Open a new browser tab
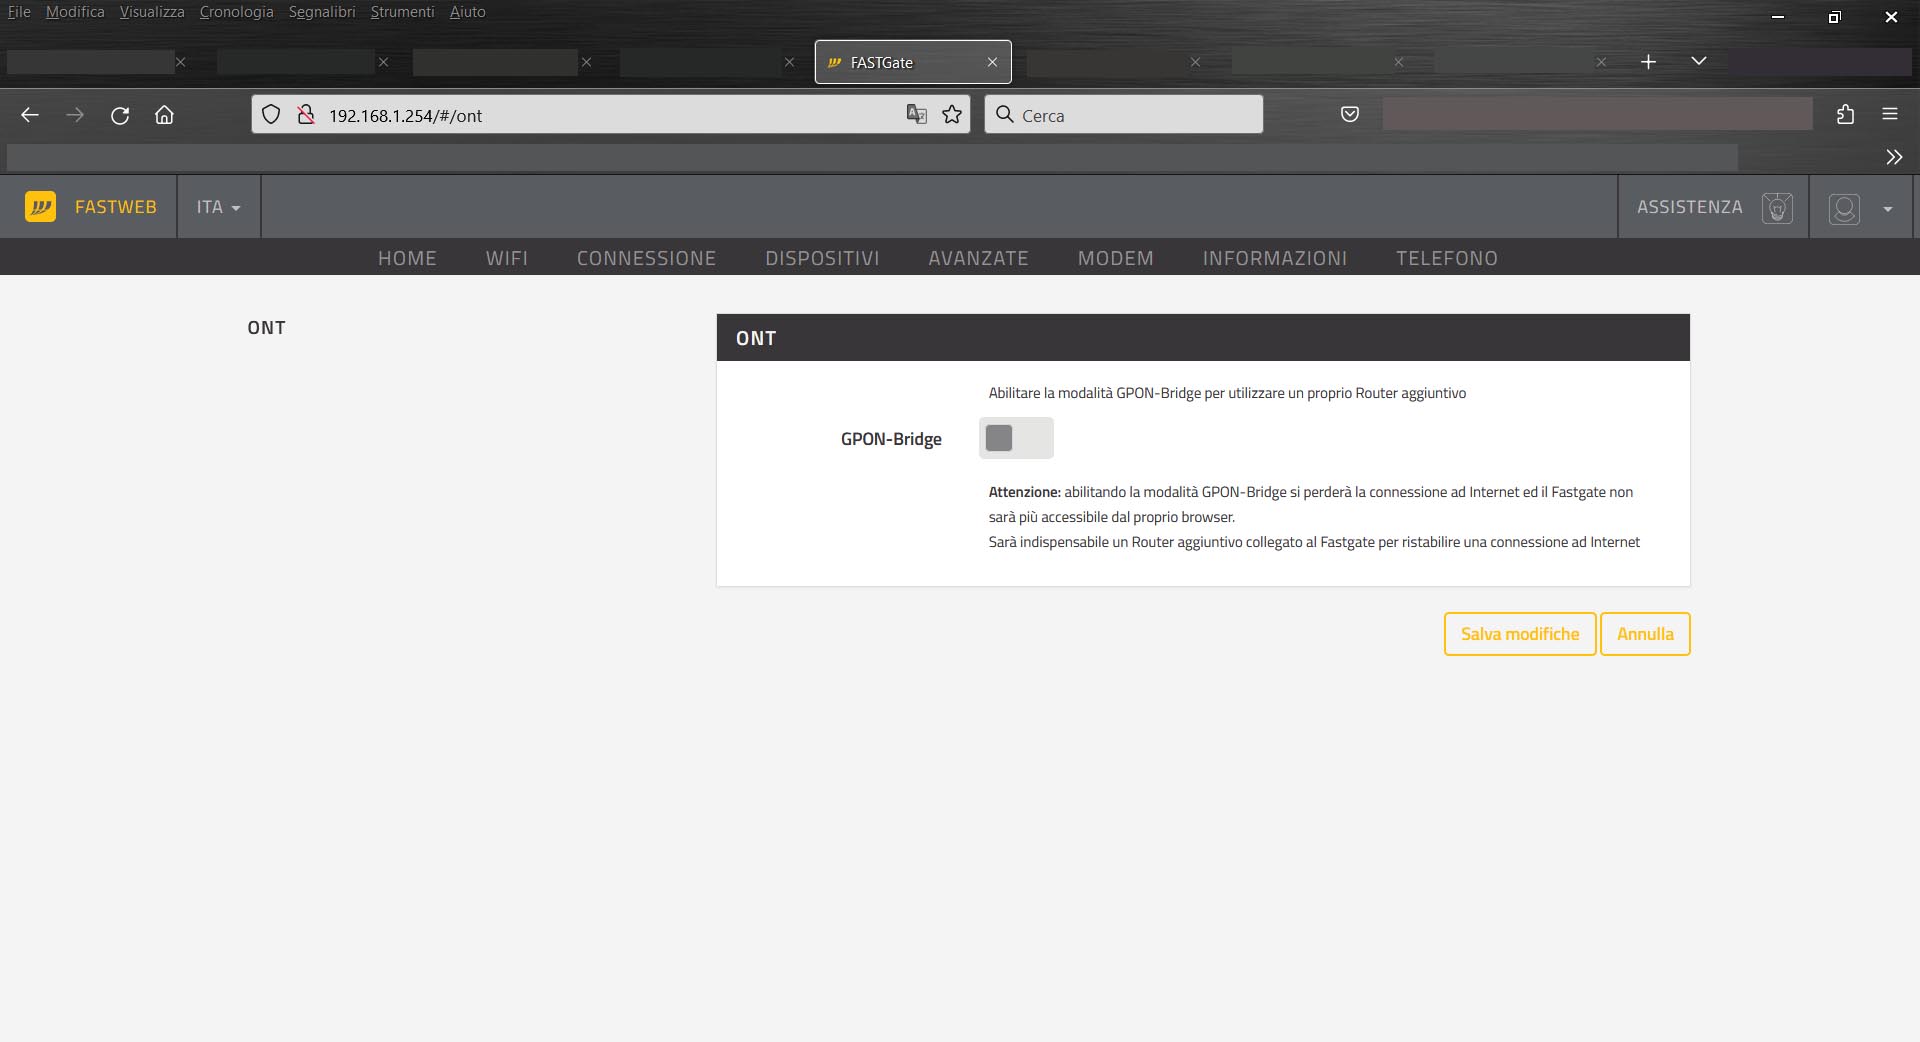 tap(1648, 62)
